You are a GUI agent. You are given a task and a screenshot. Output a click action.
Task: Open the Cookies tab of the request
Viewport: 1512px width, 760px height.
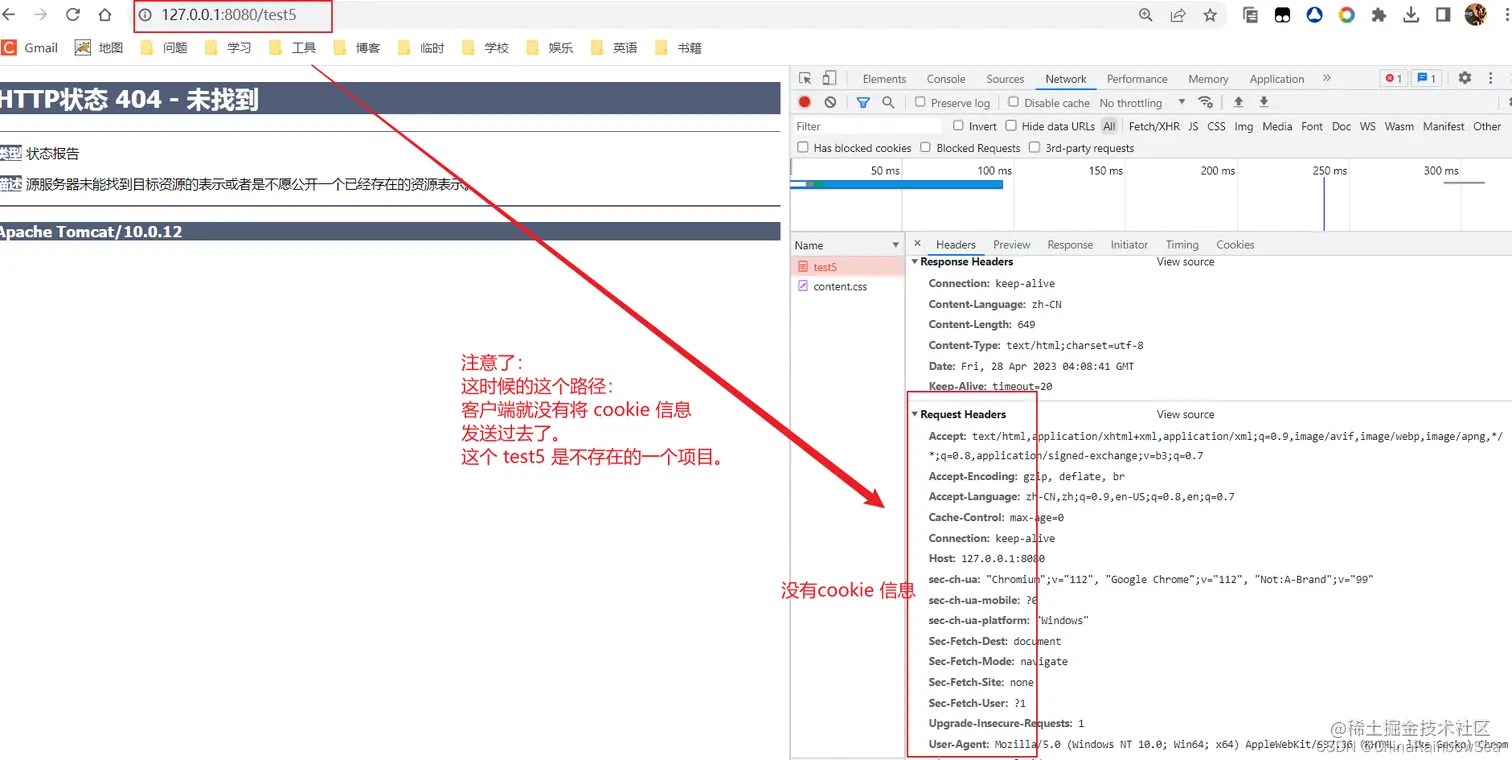tap(1235, 245)
